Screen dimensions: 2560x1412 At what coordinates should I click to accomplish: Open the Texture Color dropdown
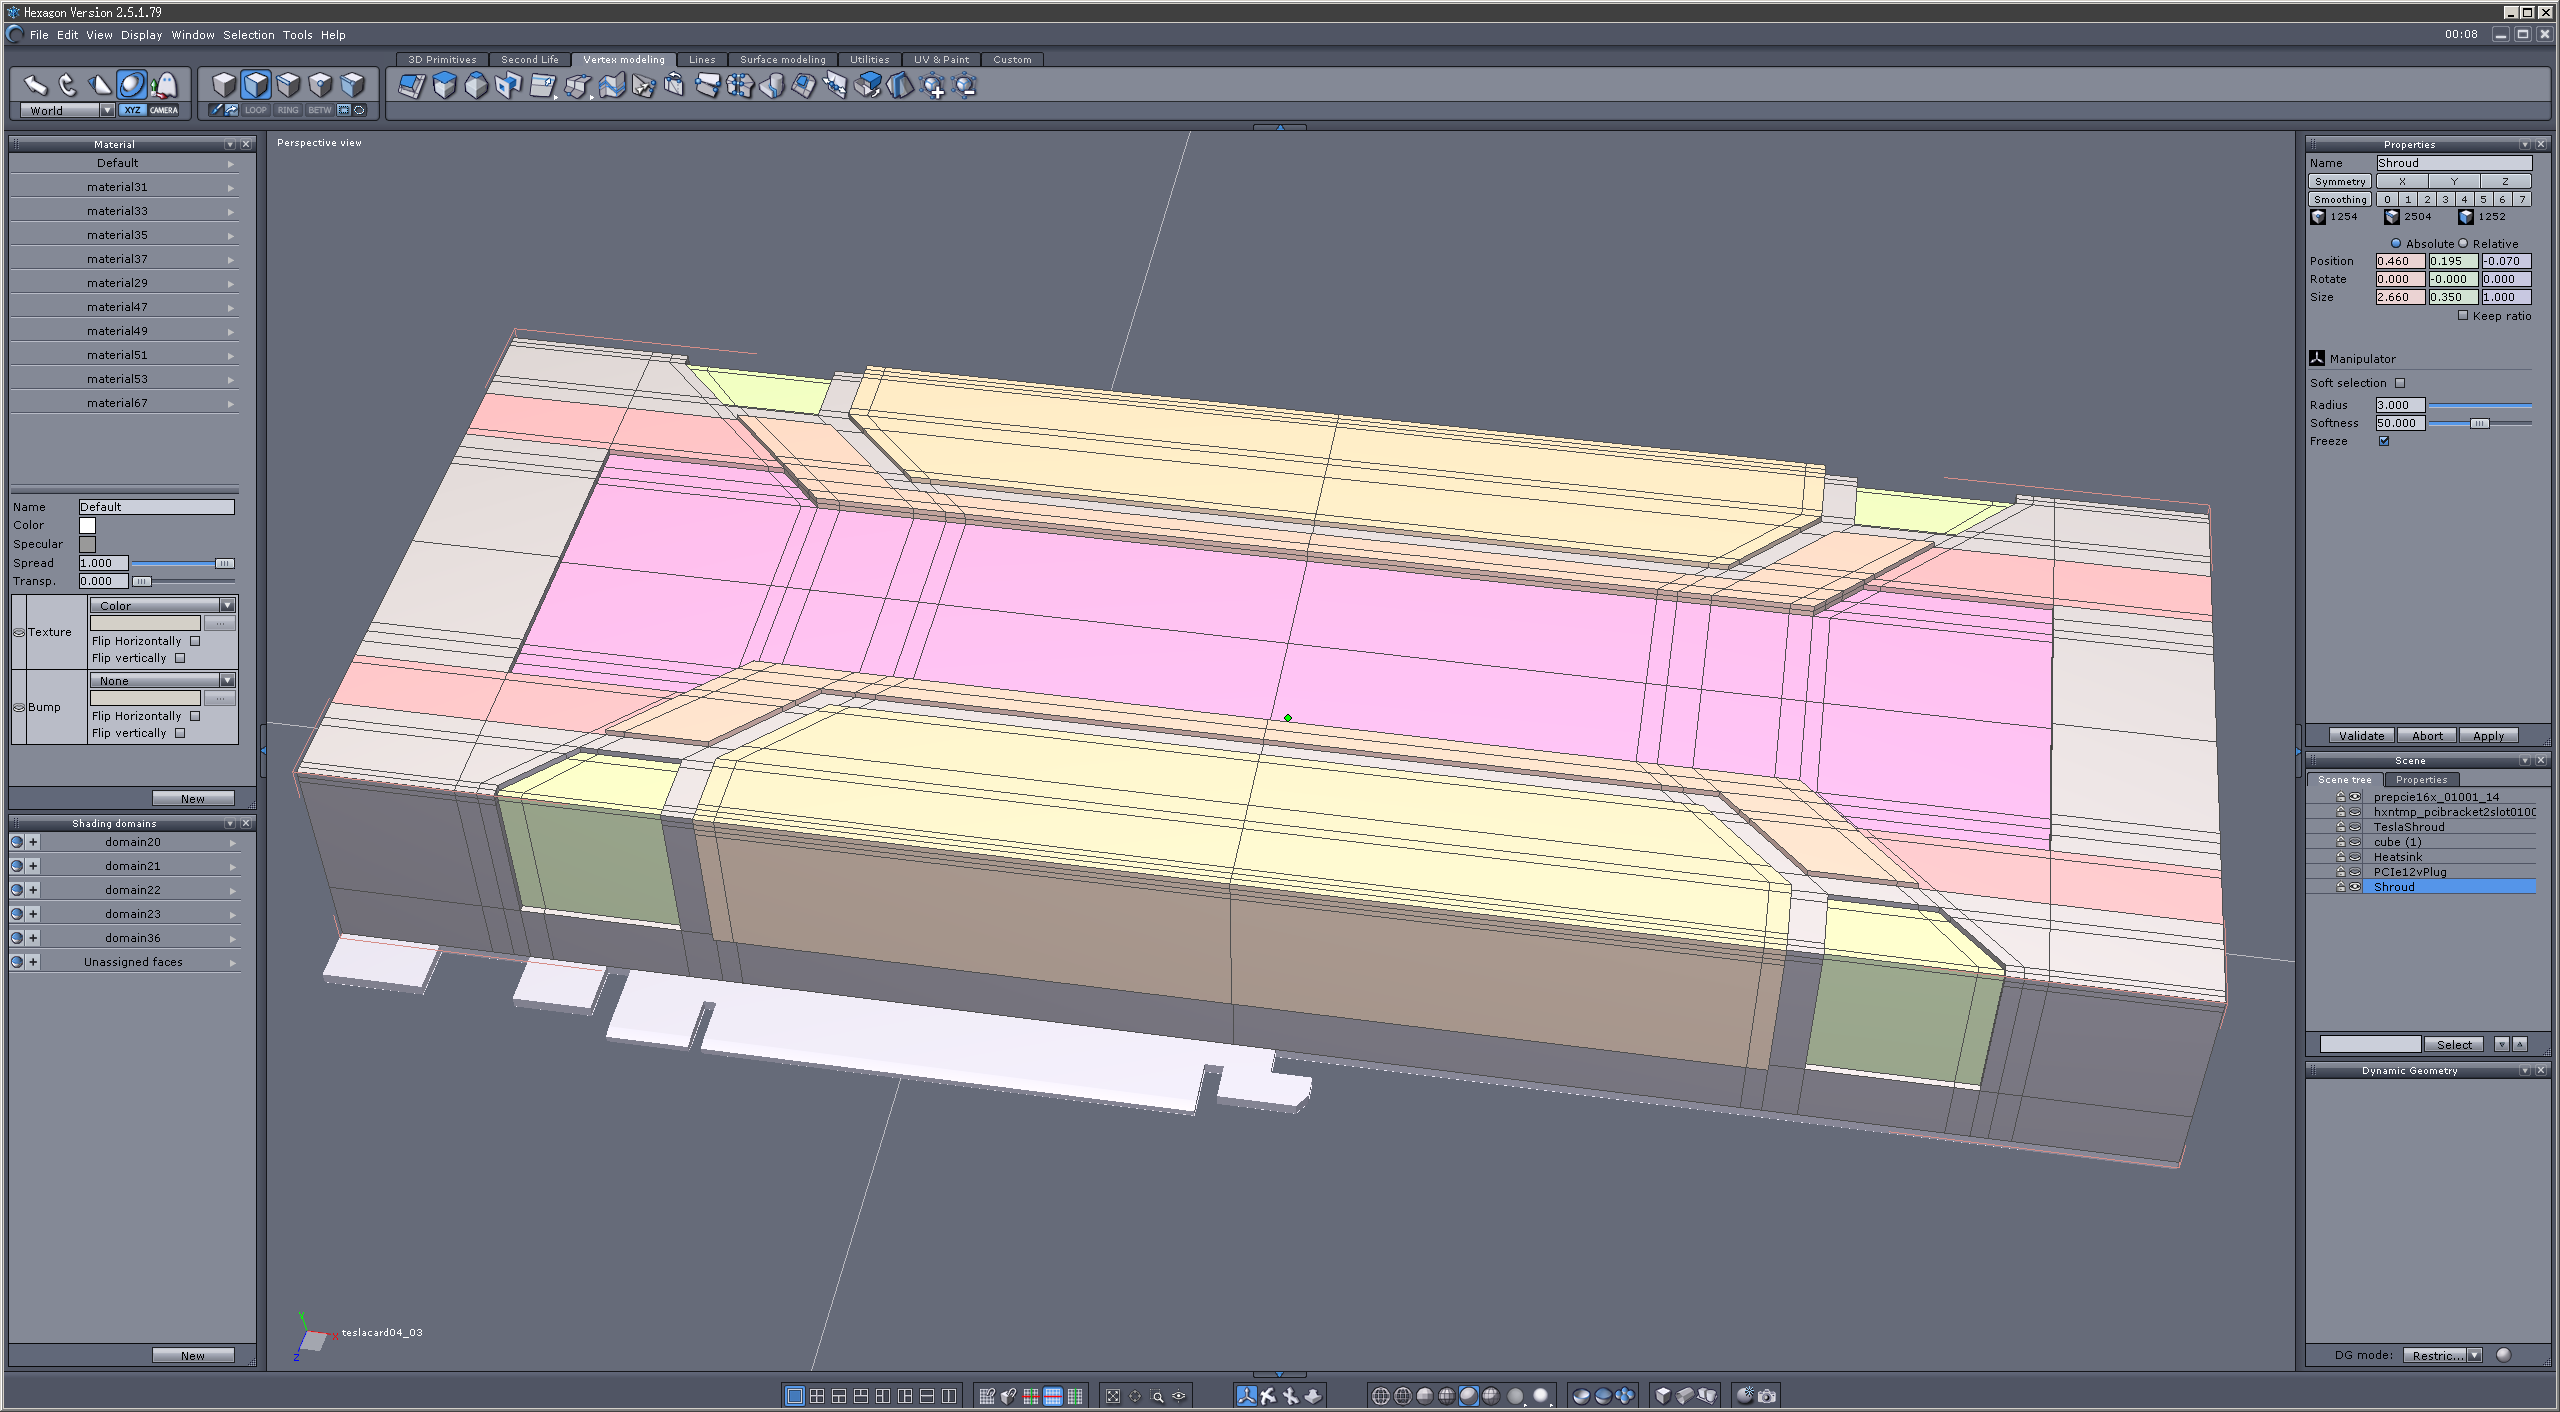coord(227,606)
